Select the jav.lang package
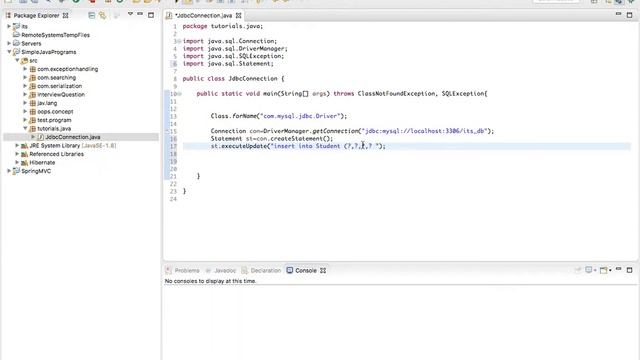 point(47,103)
